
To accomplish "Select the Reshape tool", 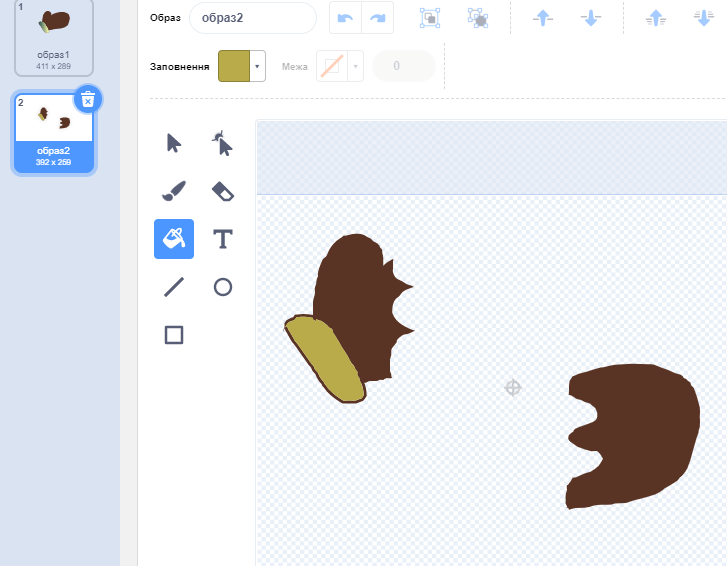I will (222, 143).
